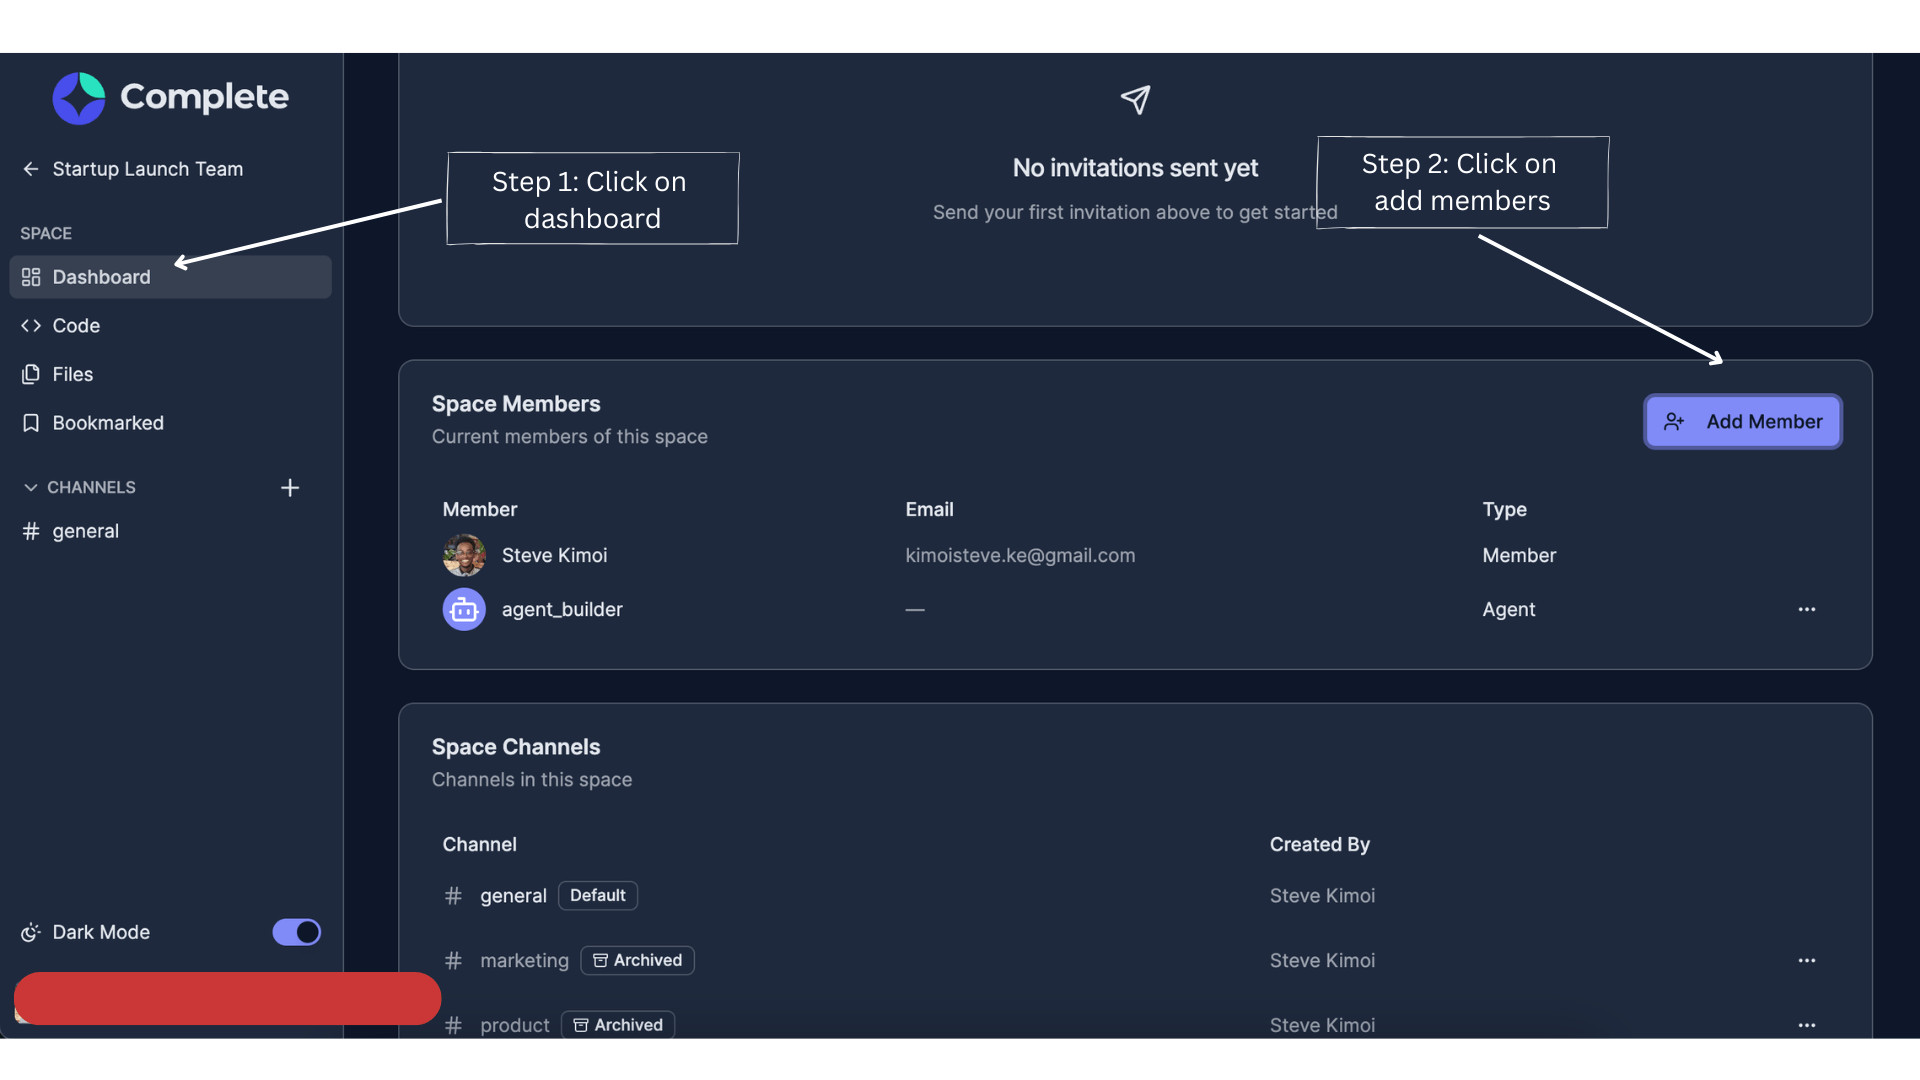The height and width of the screenshot is (1080, 1920).
Task: Open the ellipsis menu for agent_builder
Action: [1806, 609]
